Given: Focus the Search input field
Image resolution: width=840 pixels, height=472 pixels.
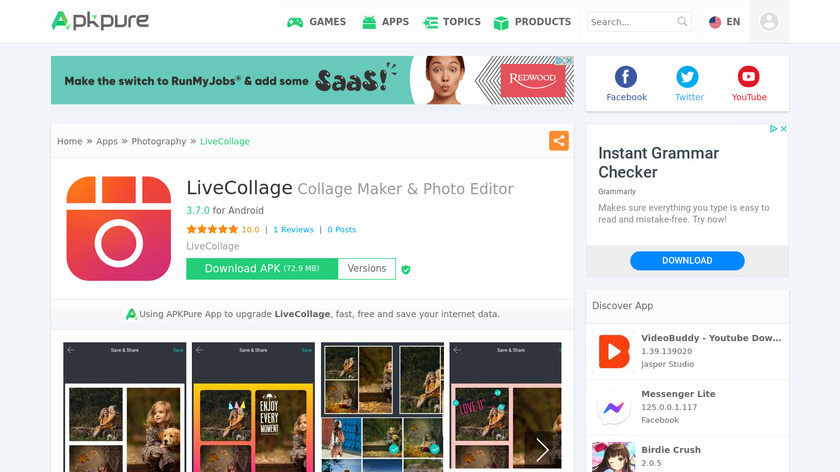Looking at the screenshot, I should click(x=632, y=22).
